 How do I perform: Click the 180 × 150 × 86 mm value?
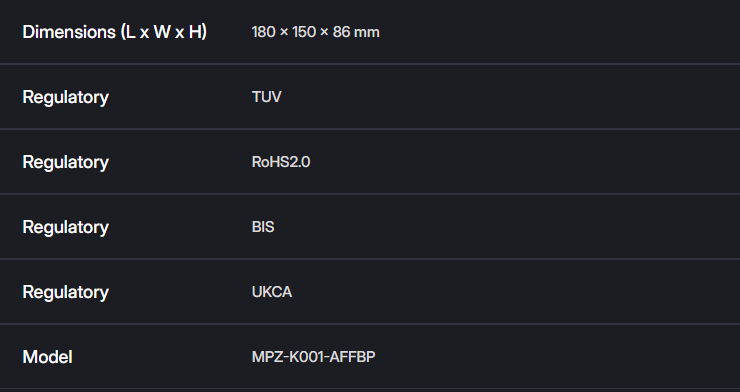click(316, 32)
